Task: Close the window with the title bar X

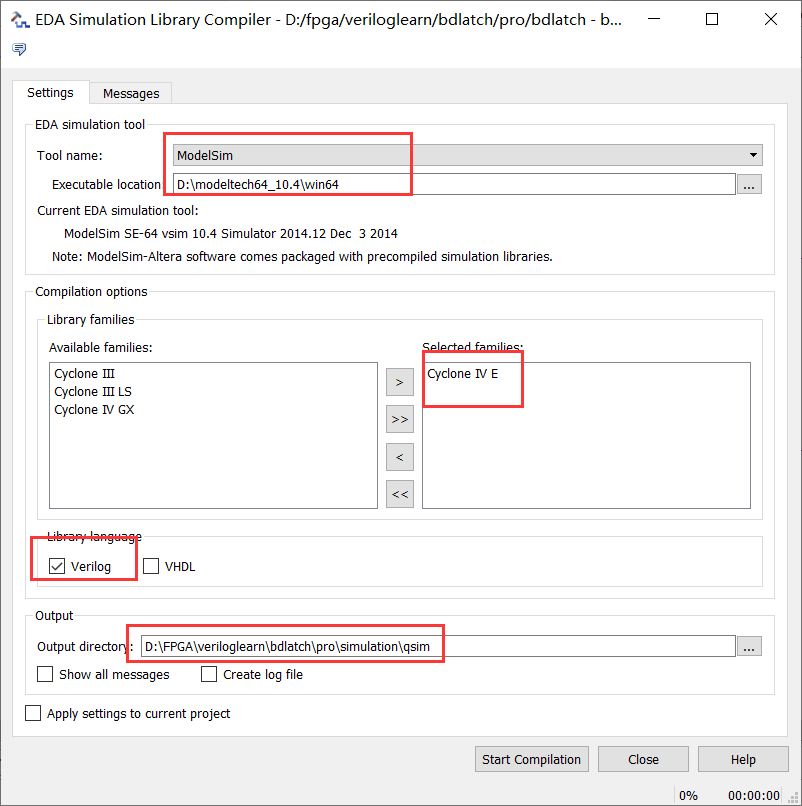Action: point(771,19)
